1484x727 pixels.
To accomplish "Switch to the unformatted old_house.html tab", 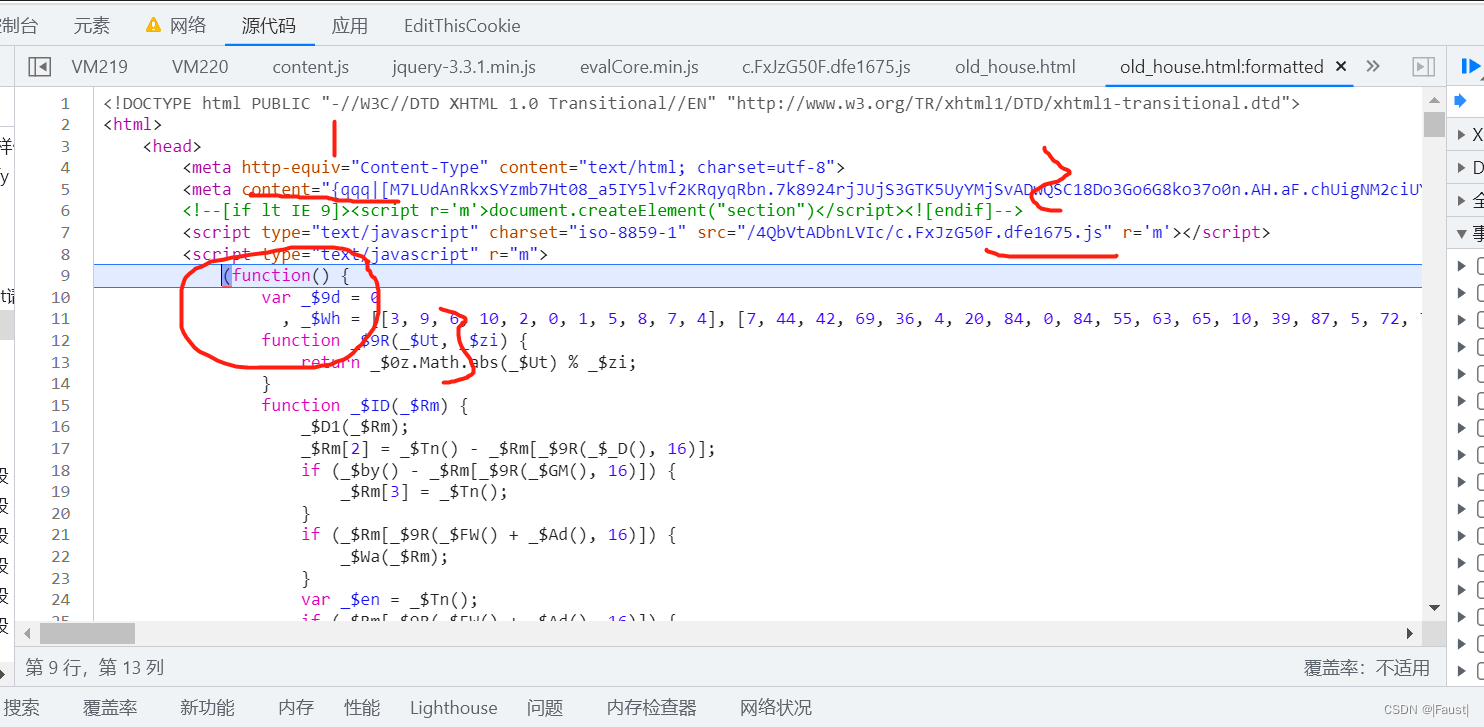I will click(x=1015, y=67).
